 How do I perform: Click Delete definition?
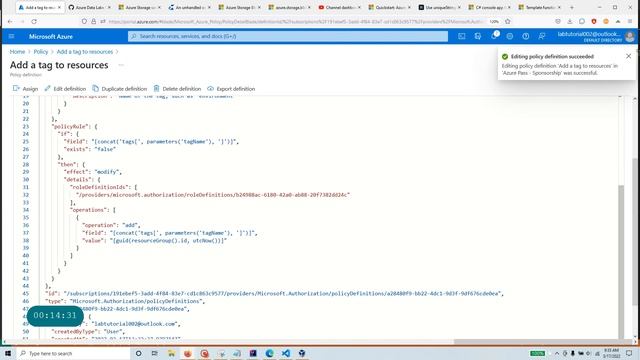pos(177,89)
